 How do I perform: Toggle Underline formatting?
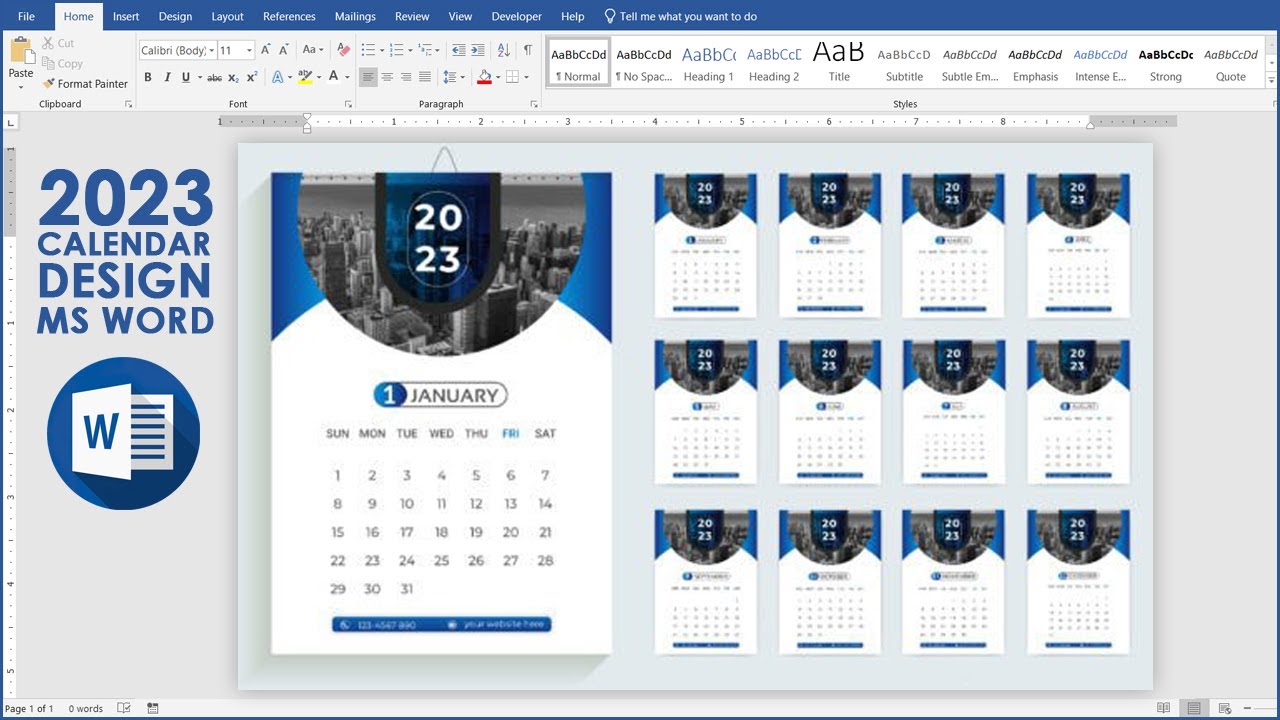[184, 77]
